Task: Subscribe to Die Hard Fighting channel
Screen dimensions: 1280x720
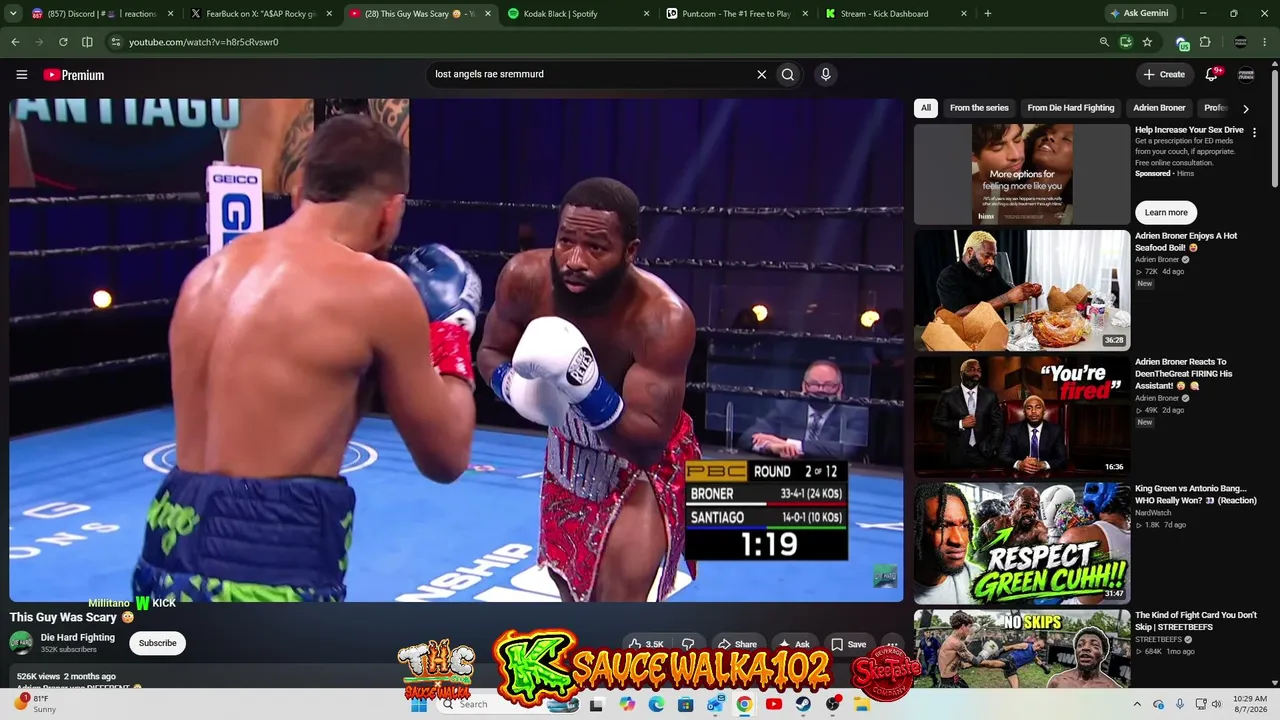Action: pyautogui.click(x=157, y=643)
